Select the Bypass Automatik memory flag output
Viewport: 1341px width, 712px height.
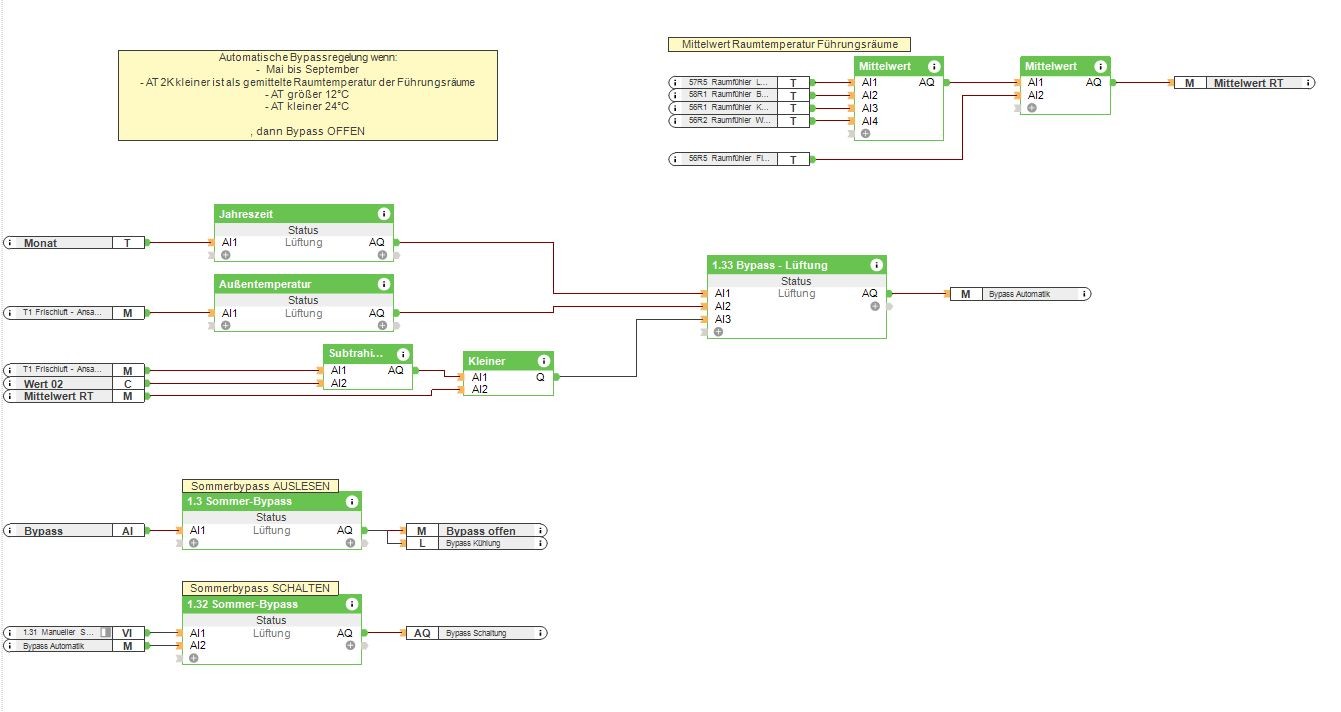click(x=1020, y=294)
